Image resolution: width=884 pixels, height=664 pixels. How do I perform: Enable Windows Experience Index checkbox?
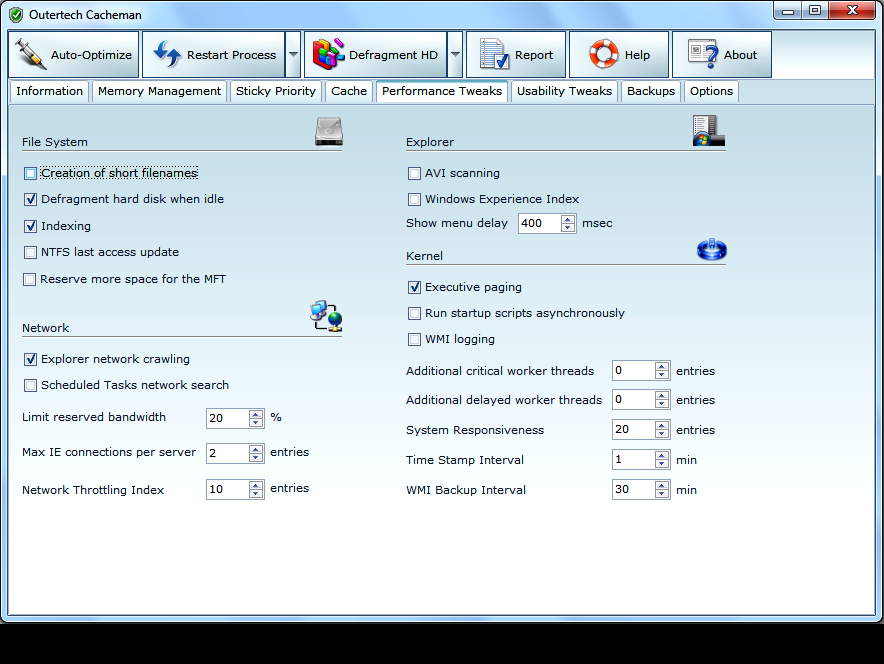coord(414,200)
